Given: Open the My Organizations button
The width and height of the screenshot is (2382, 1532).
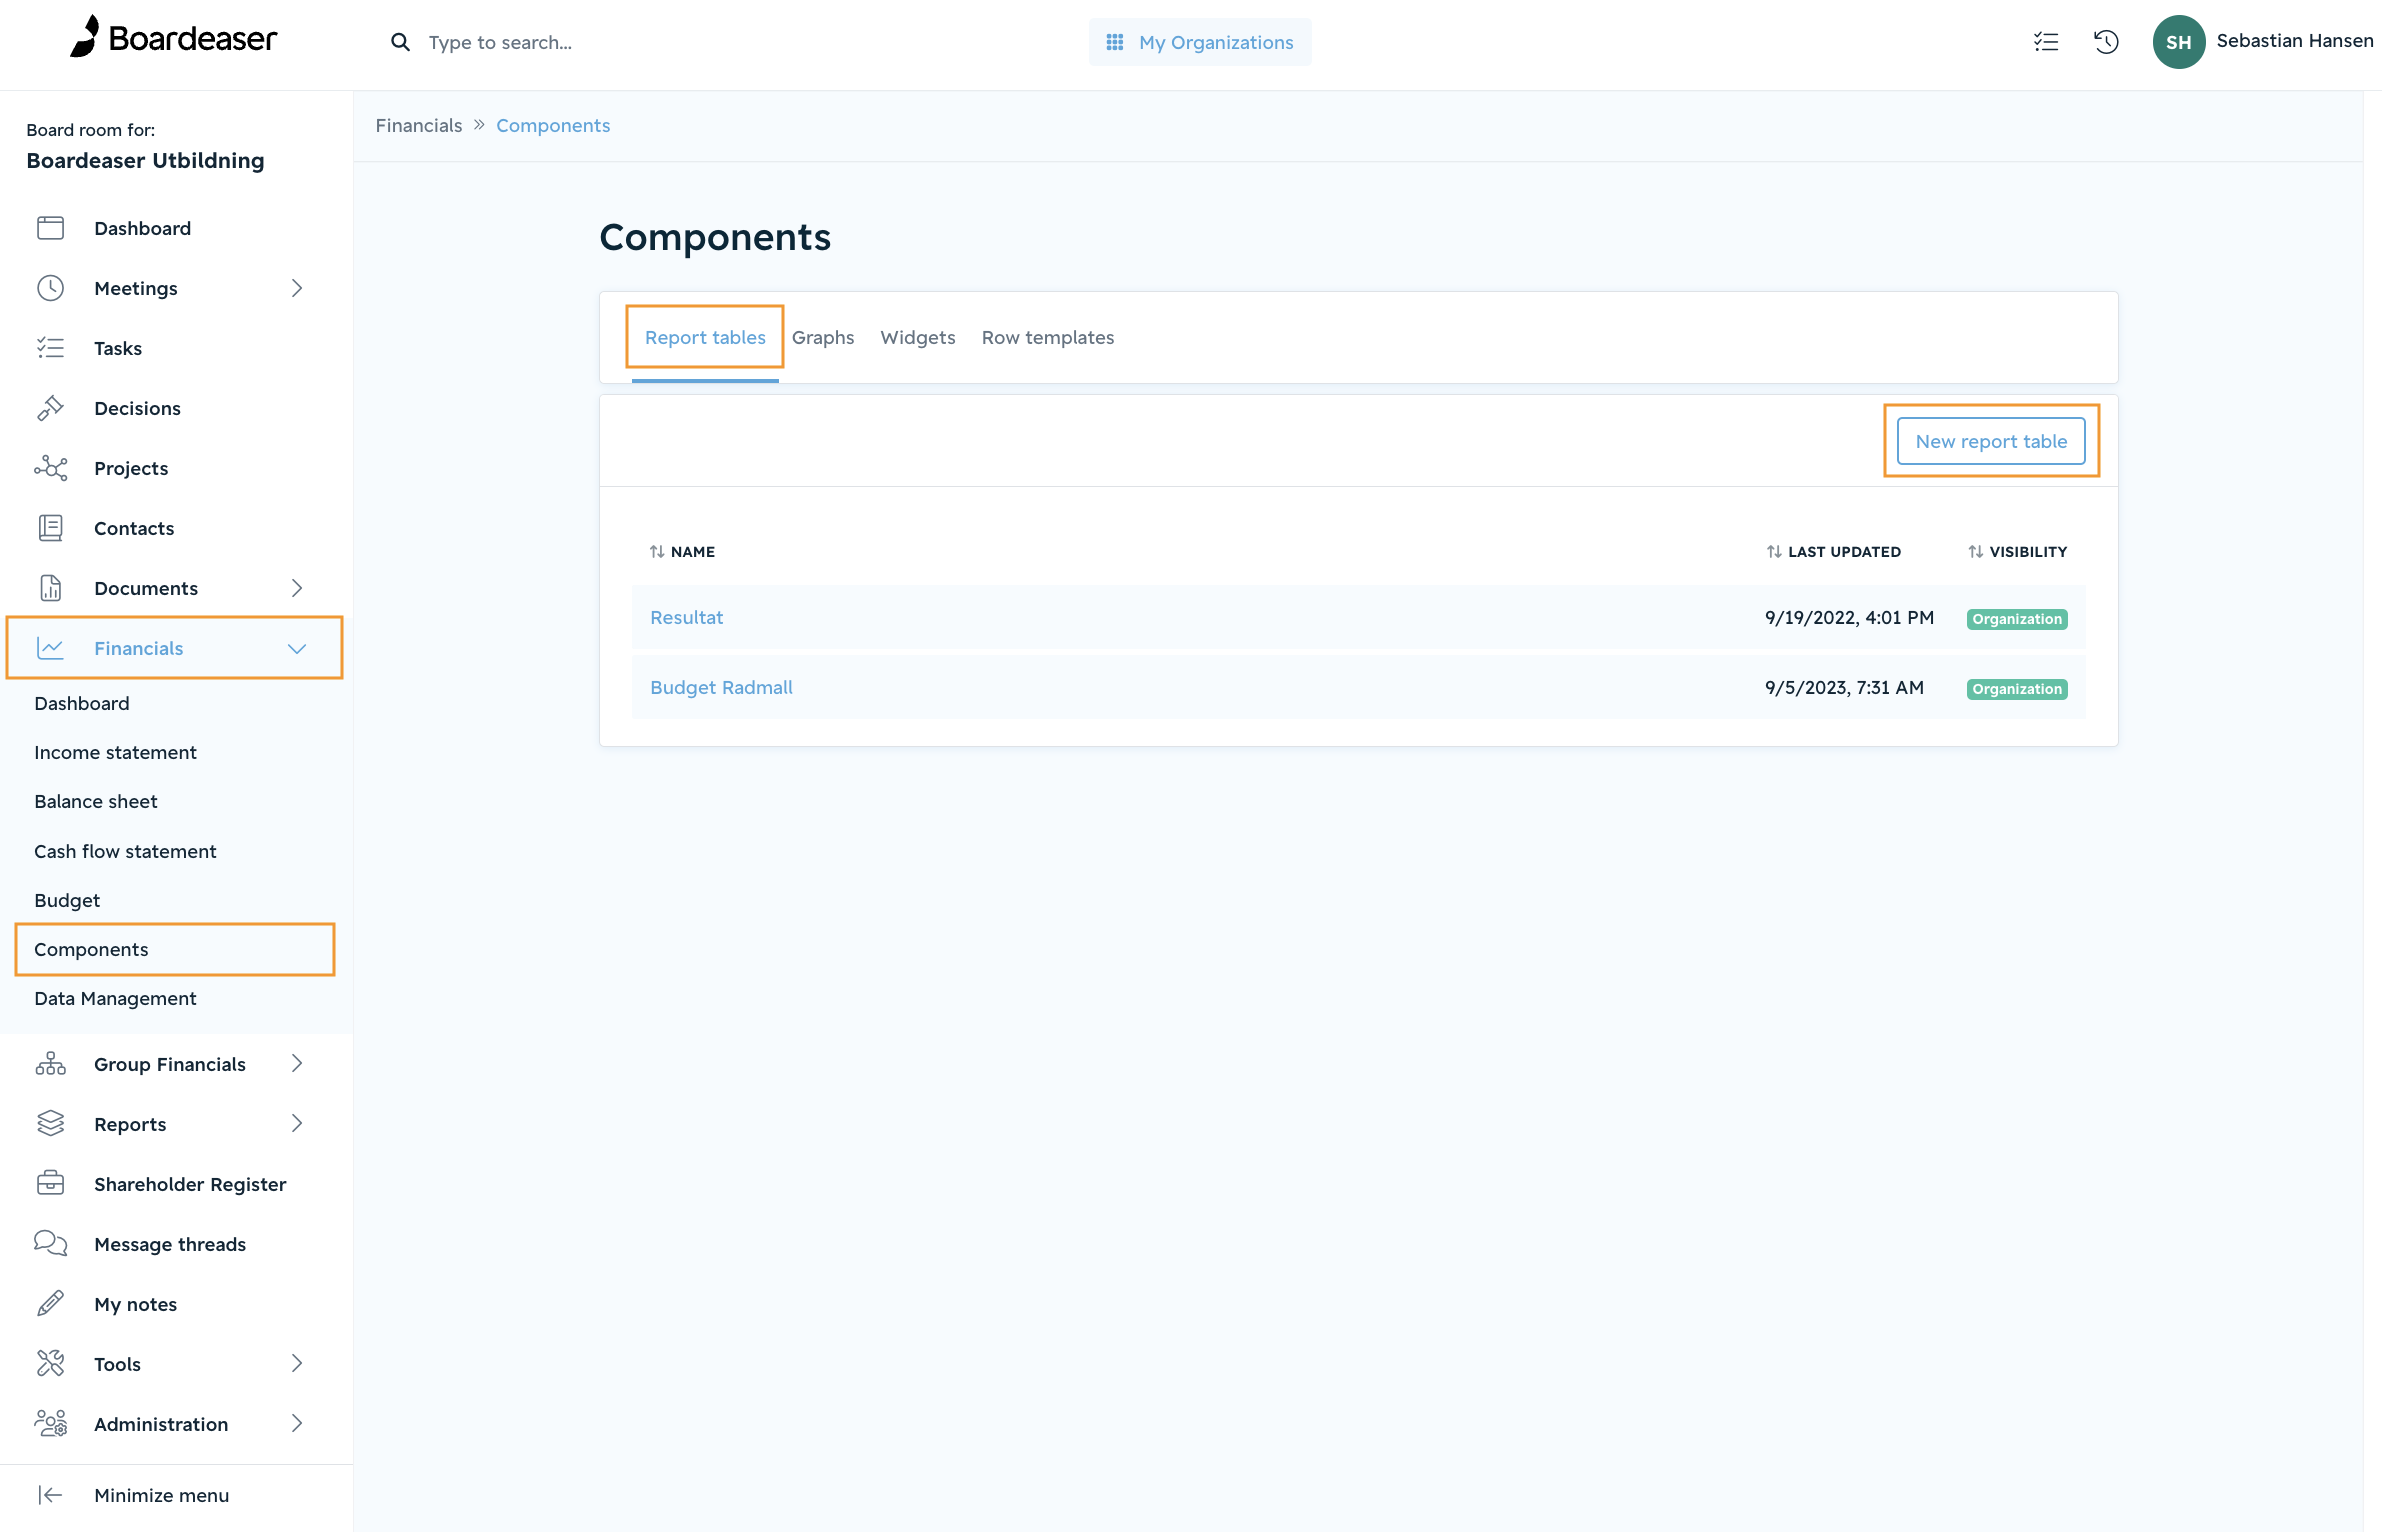Looking at the screenshot, I should point(1200,42).
